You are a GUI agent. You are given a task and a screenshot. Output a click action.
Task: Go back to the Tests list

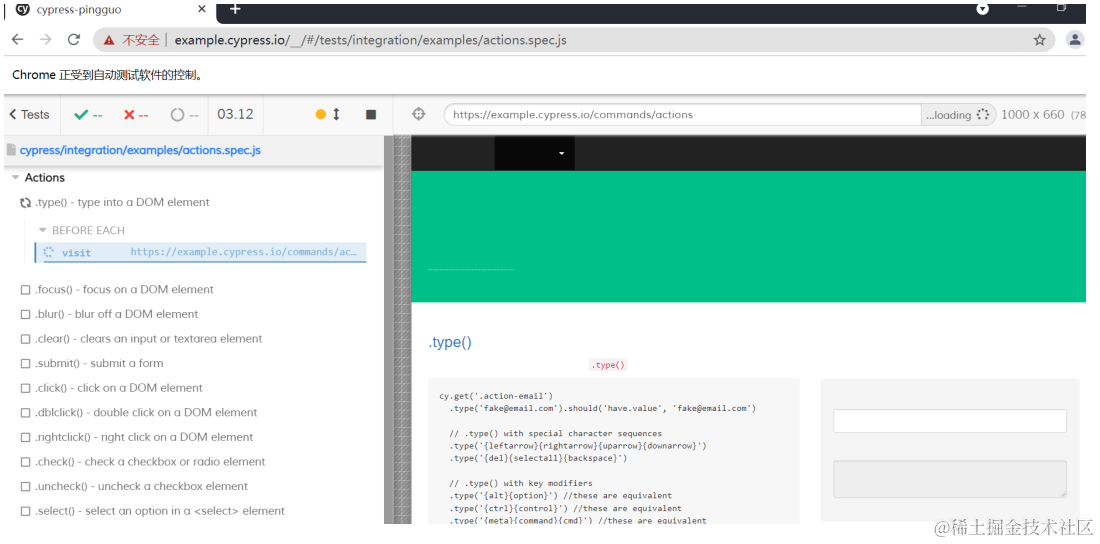click(x=29, y=114)
